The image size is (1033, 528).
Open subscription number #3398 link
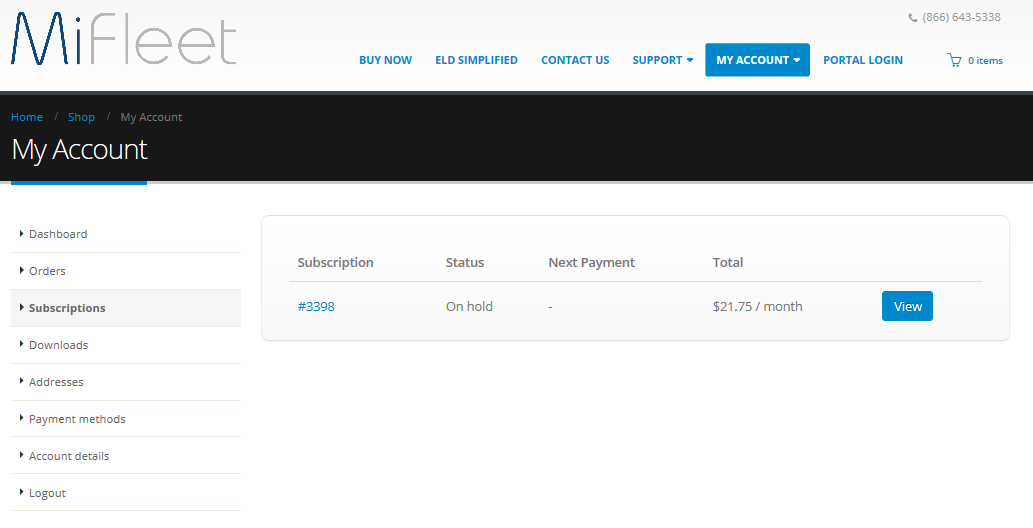[316, 306]
